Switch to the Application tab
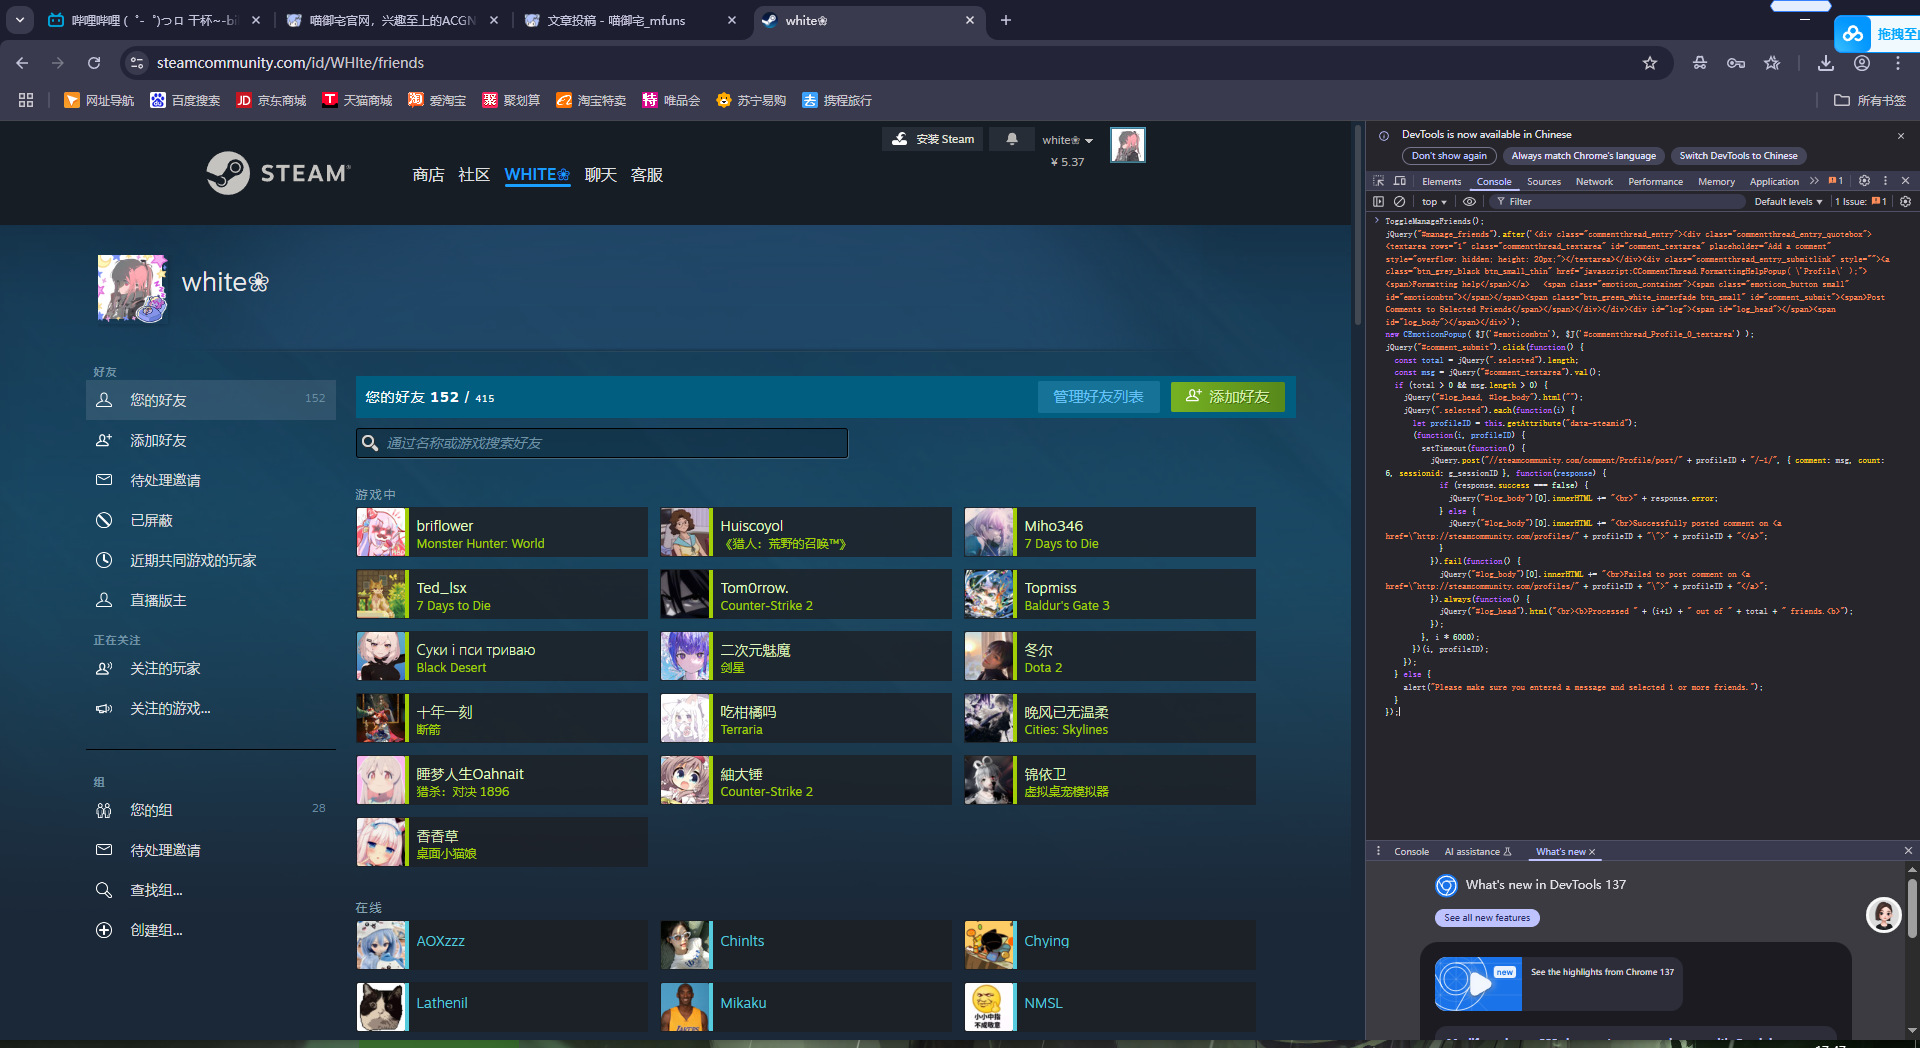The image size is (1920, 1048). point(1774,182)
